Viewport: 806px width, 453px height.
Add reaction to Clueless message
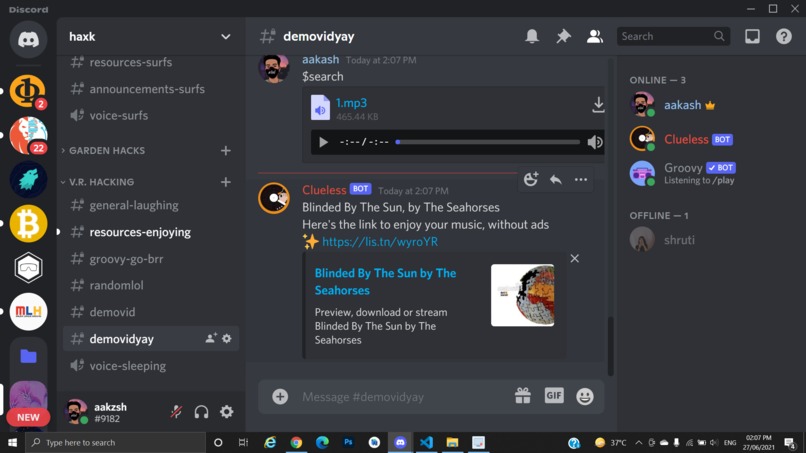tap(530, 179)
